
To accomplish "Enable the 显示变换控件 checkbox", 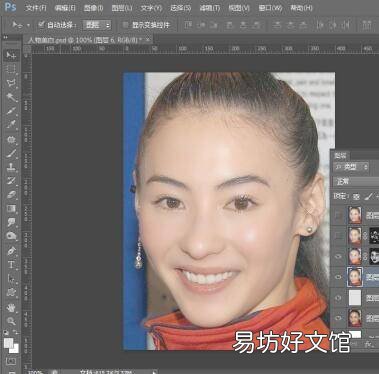I will click(125, 25).
